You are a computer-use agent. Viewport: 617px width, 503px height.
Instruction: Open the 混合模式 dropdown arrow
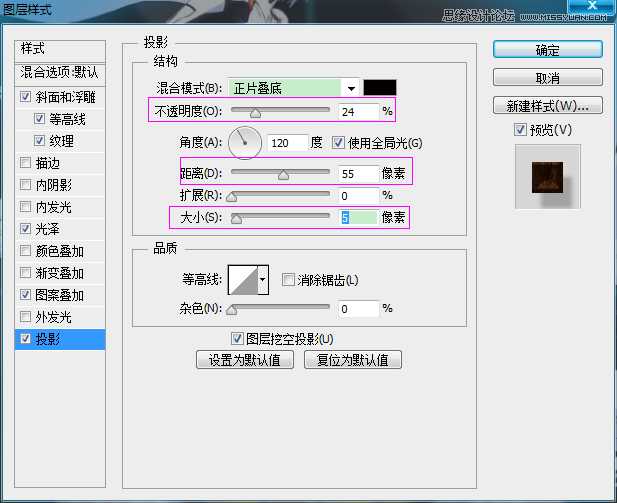click(351, 88)
